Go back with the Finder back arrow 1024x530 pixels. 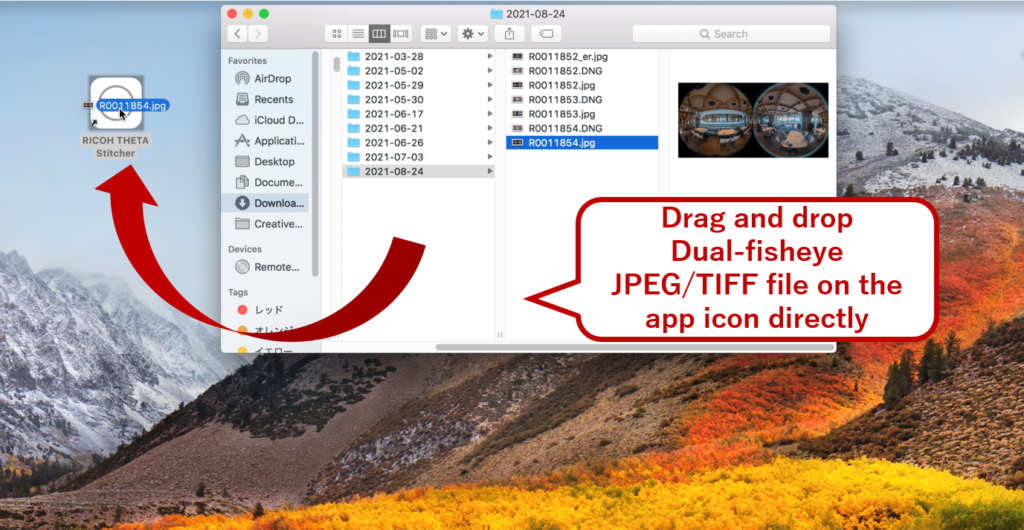[237, 33]
